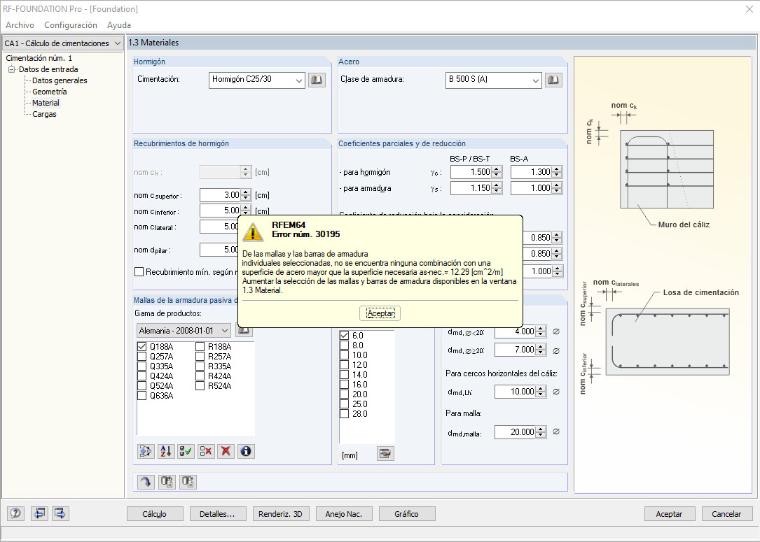Click the middle settings icon beside reset arrow
This screenshot has height=542, width=760.
click(167, 482)
